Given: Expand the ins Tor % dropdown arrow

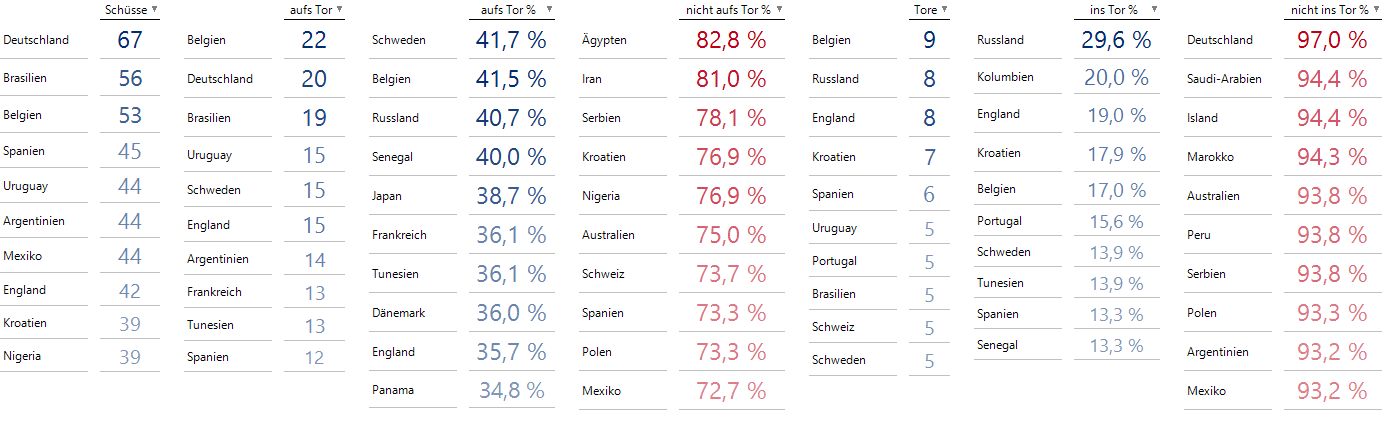Looking at the screenshot, I should coord(1155,9).
